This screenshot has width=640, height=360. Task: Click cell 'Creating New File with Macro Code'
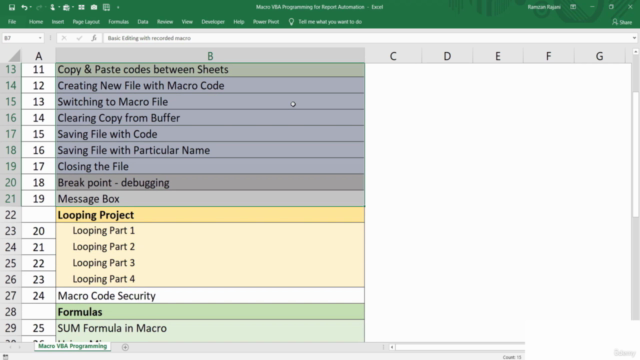coord(210,86)
